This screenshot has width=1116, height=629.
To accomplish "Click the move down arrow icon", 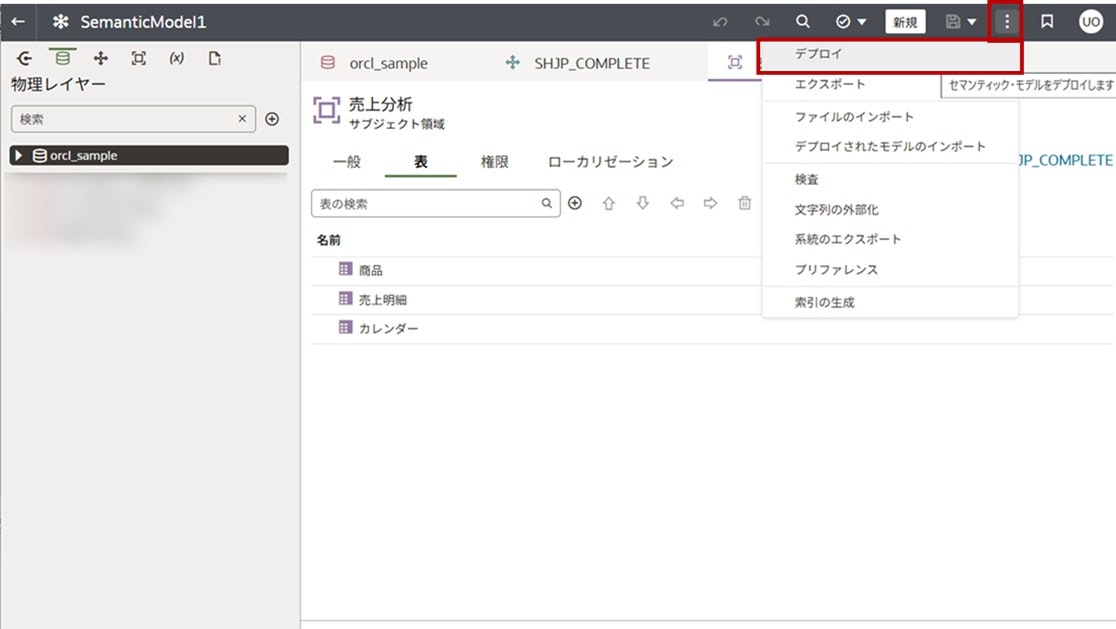I will click(643, 204).
